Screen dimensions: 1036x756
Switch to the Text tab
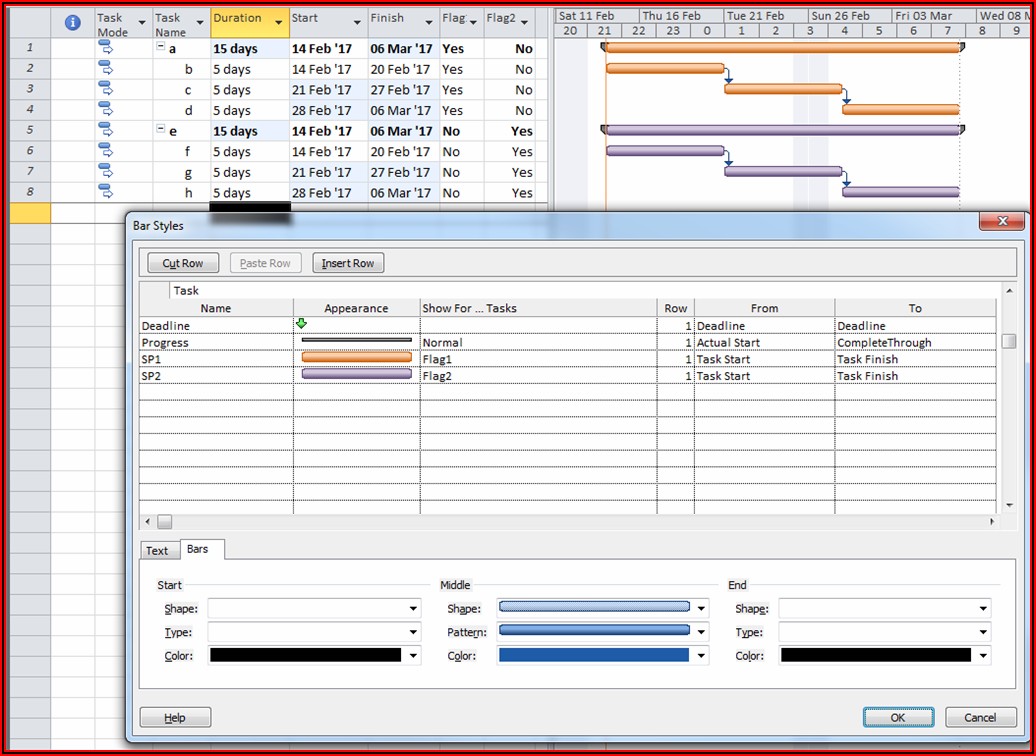tap(157, 550)
